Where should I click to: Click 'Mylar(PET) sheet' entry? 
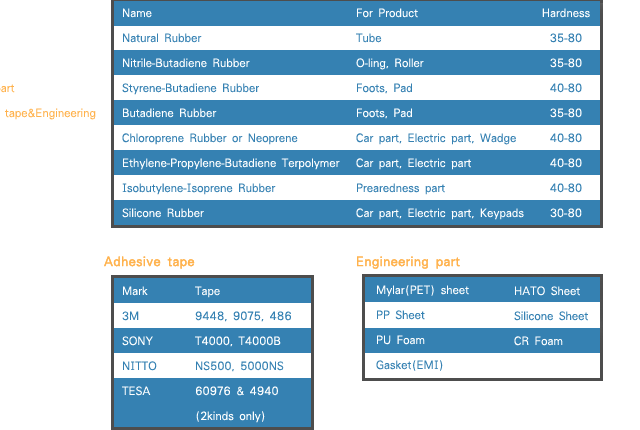[x=422, y=290]
